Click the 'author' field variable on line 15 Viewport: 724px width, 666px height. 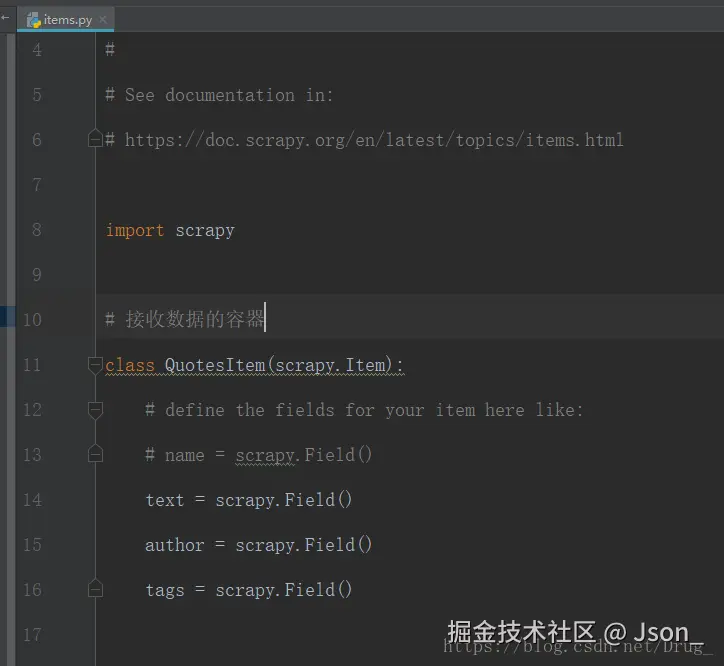[x=175, y=545]
